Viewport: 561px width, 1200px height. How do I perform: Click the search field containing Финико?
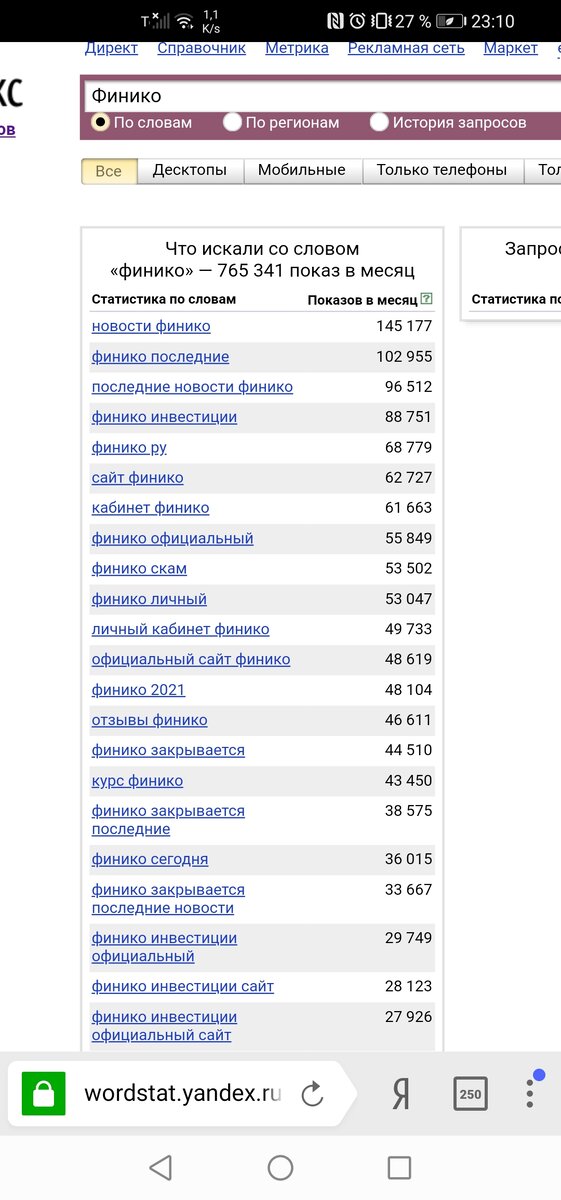(x=320, y=96)
